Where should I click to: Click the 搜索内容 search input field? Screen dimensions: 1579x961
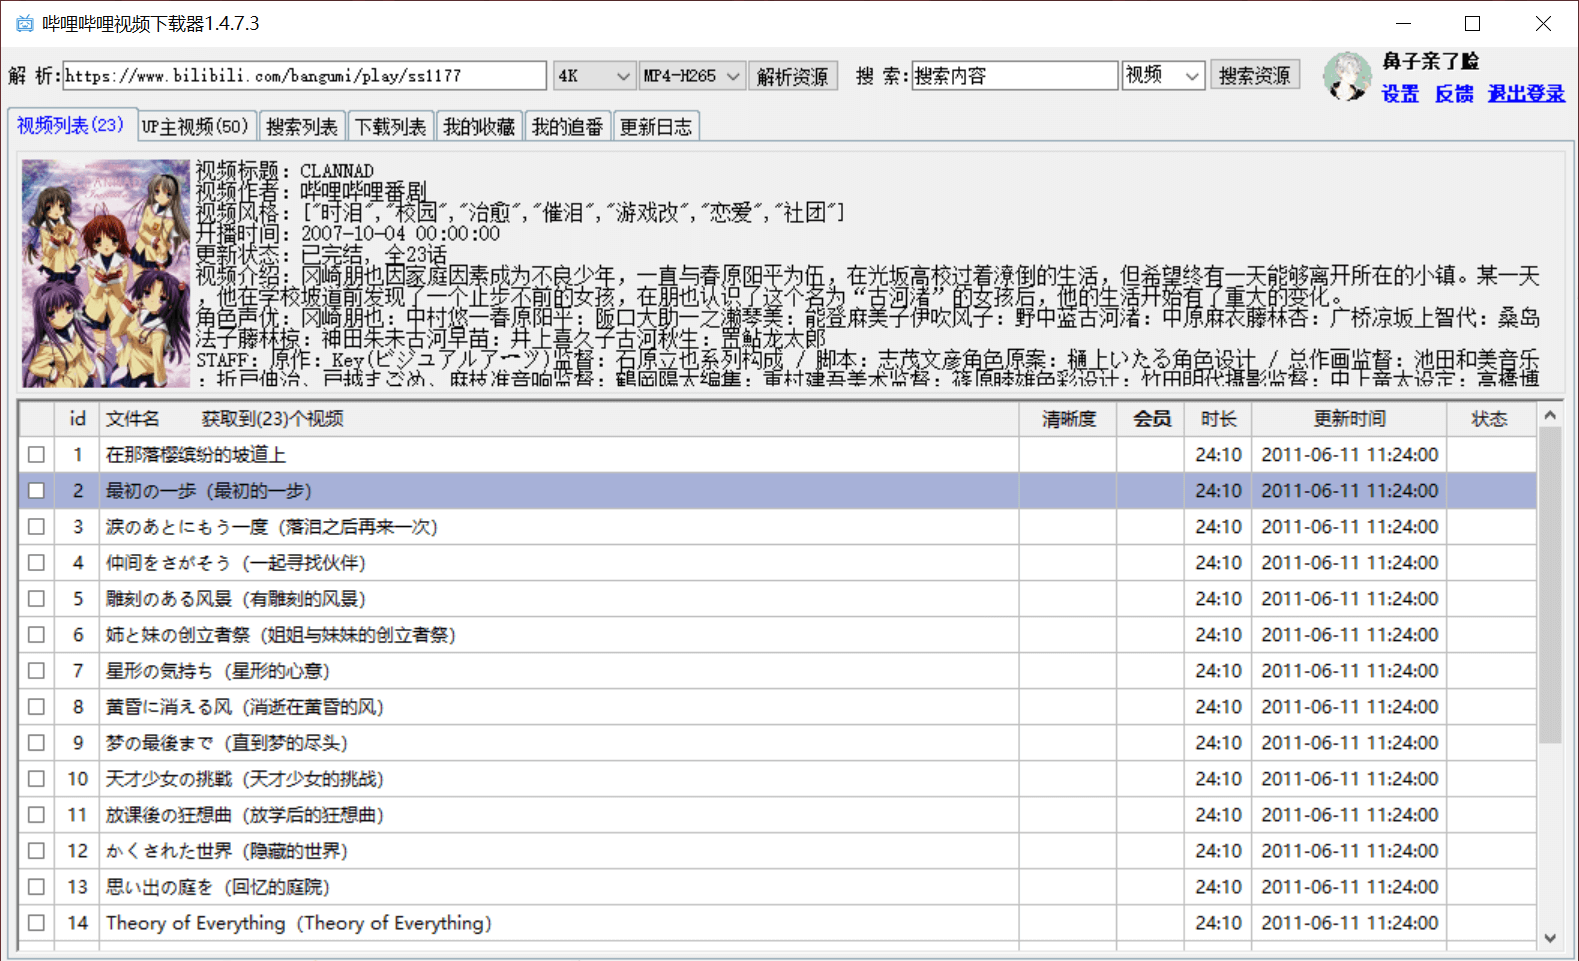[1014, 76]
